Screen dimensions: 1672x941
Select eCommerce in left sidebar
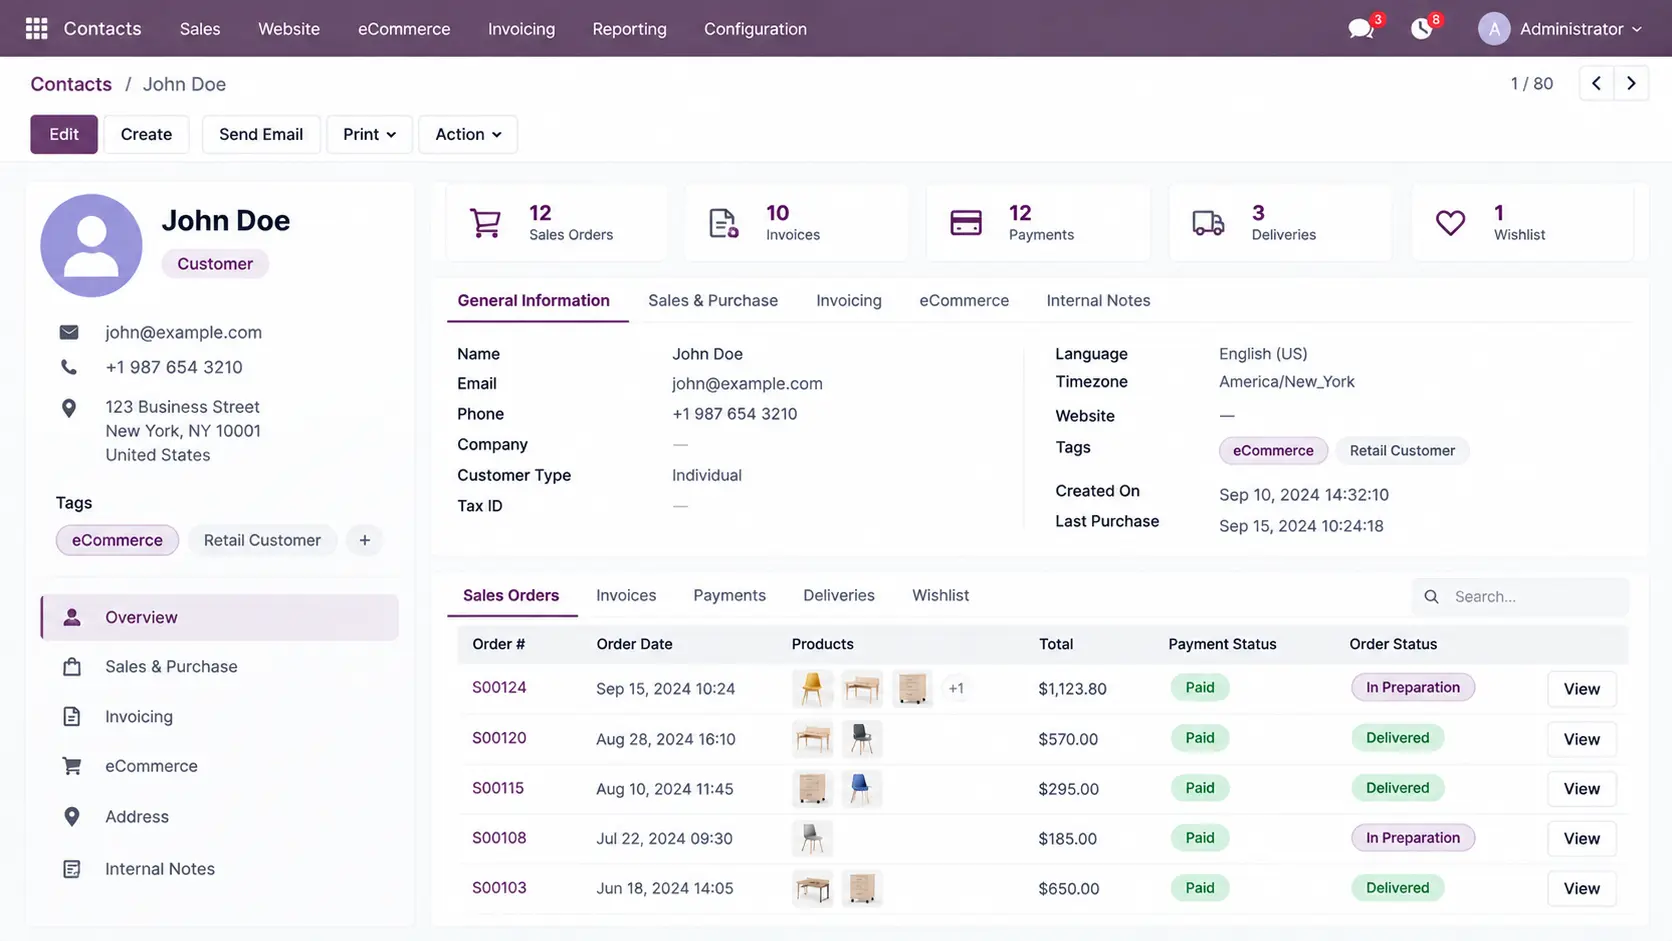pyautogui.click(x=220, y=766)
